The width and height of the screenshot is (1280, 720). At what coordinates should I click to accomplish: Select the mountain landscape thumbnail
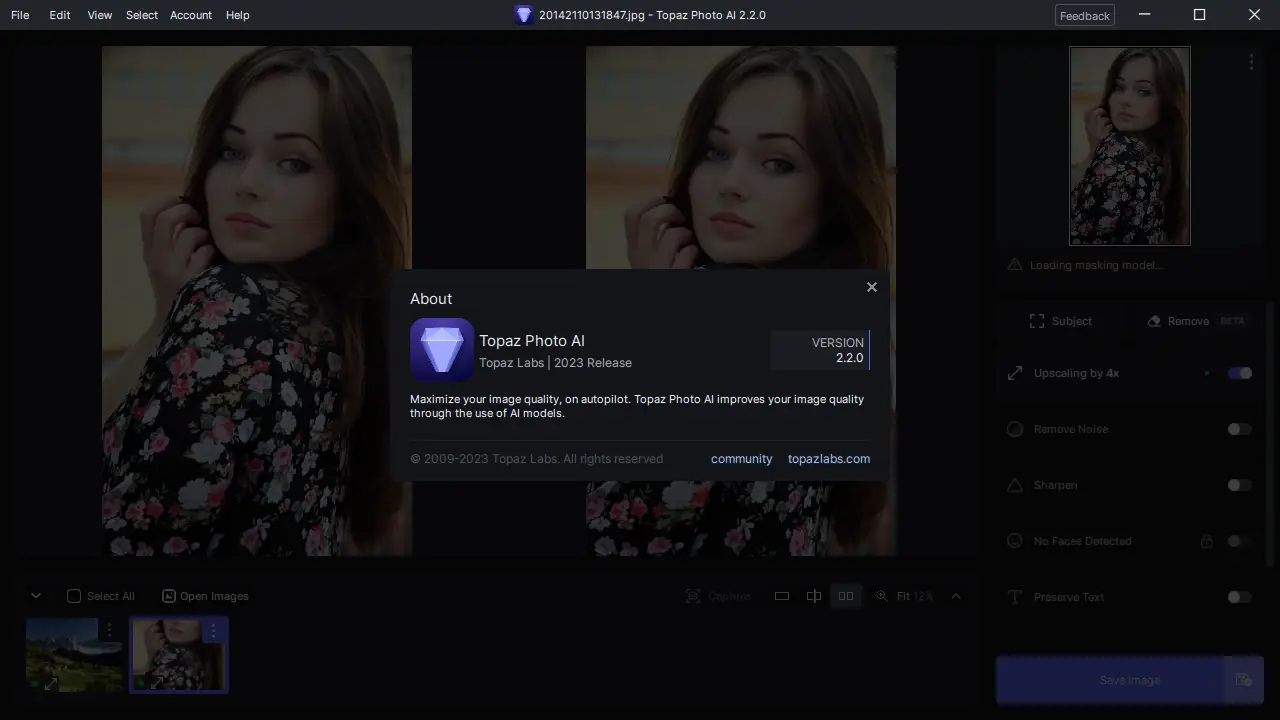76,655
